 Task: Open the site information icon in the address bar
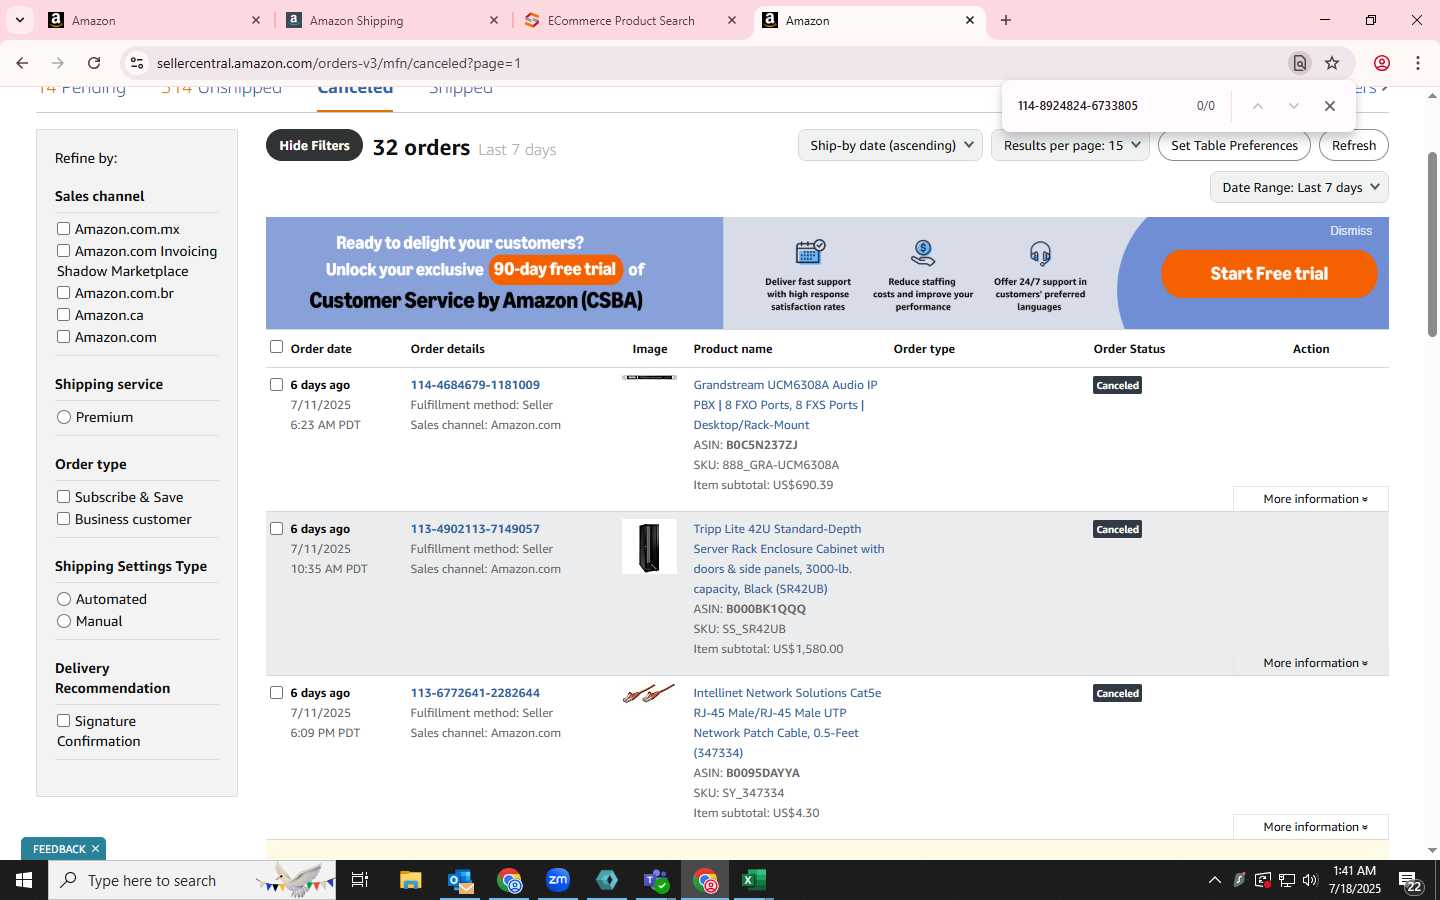137,63
